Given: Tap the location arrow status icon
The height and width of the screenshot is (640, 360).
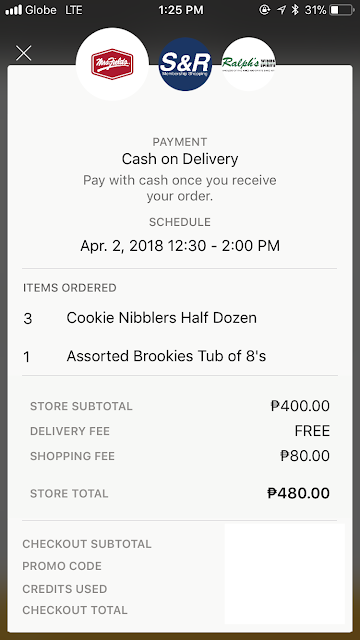Looking at the screenshot, I should coord(281,10).
